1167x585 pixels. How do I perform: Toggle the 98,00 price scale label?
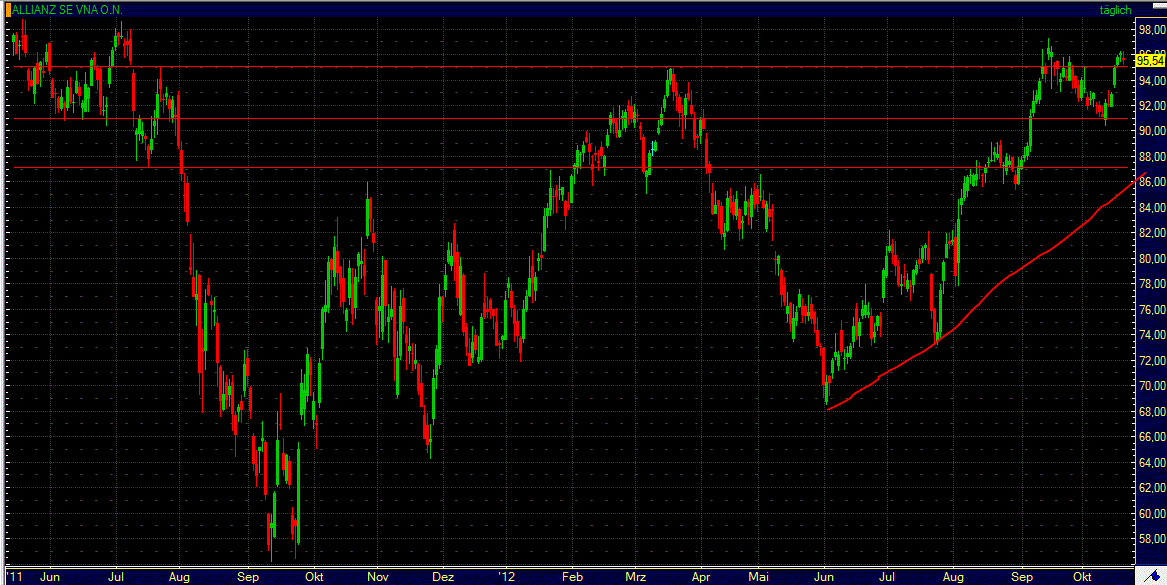click(x=1149, y=31)
